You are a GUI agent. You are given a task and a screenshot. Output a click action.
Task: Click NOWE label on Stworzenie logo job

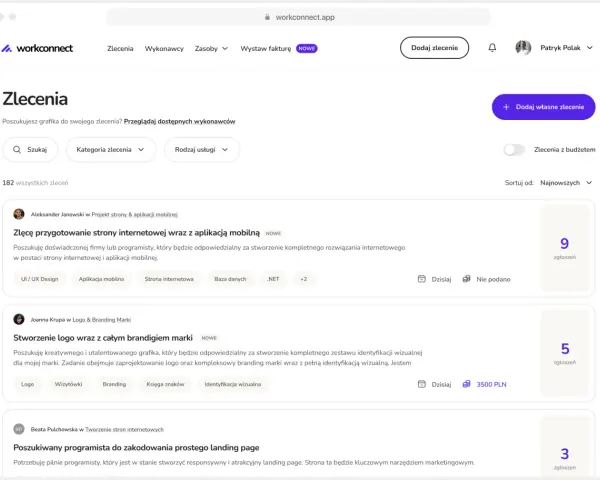pos(209,338)
